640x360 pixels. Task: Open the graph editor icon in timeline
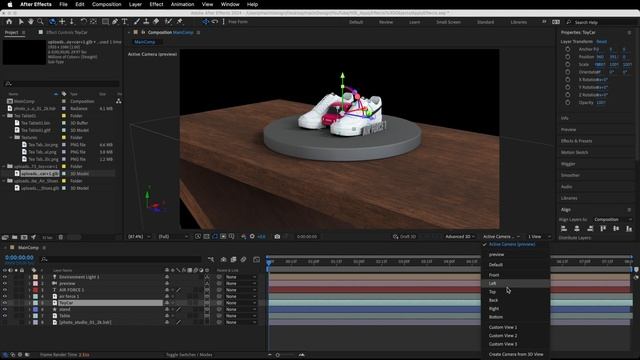[256, 259]
